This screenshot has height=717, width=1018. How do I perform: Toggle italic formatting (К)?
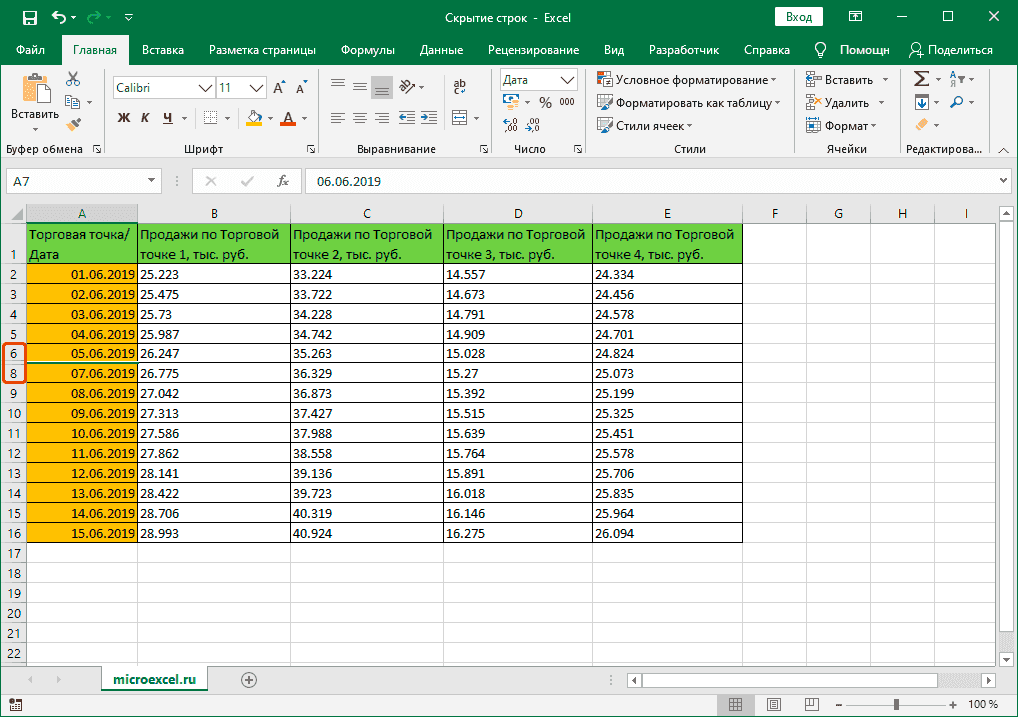pyautogui.click(x=147, y=118)
